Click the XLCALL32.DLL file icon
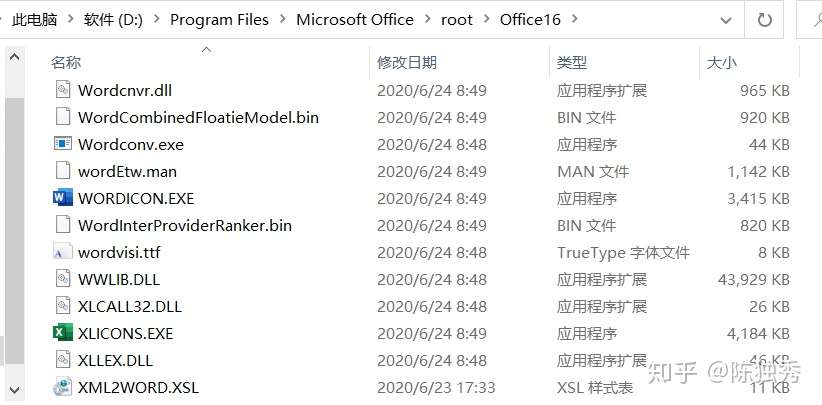 point(63,306)
